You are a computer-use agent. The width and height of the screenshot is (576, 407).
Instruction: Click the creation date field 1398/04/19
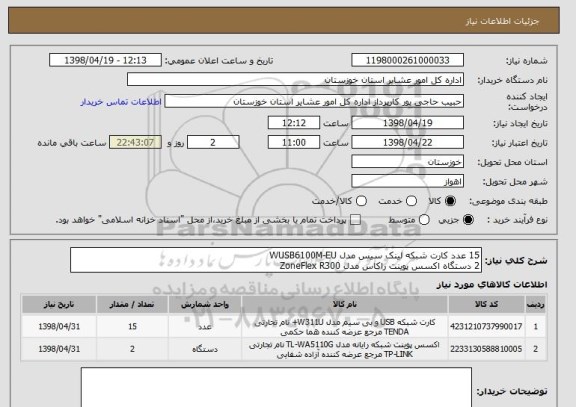coord(407,123)
